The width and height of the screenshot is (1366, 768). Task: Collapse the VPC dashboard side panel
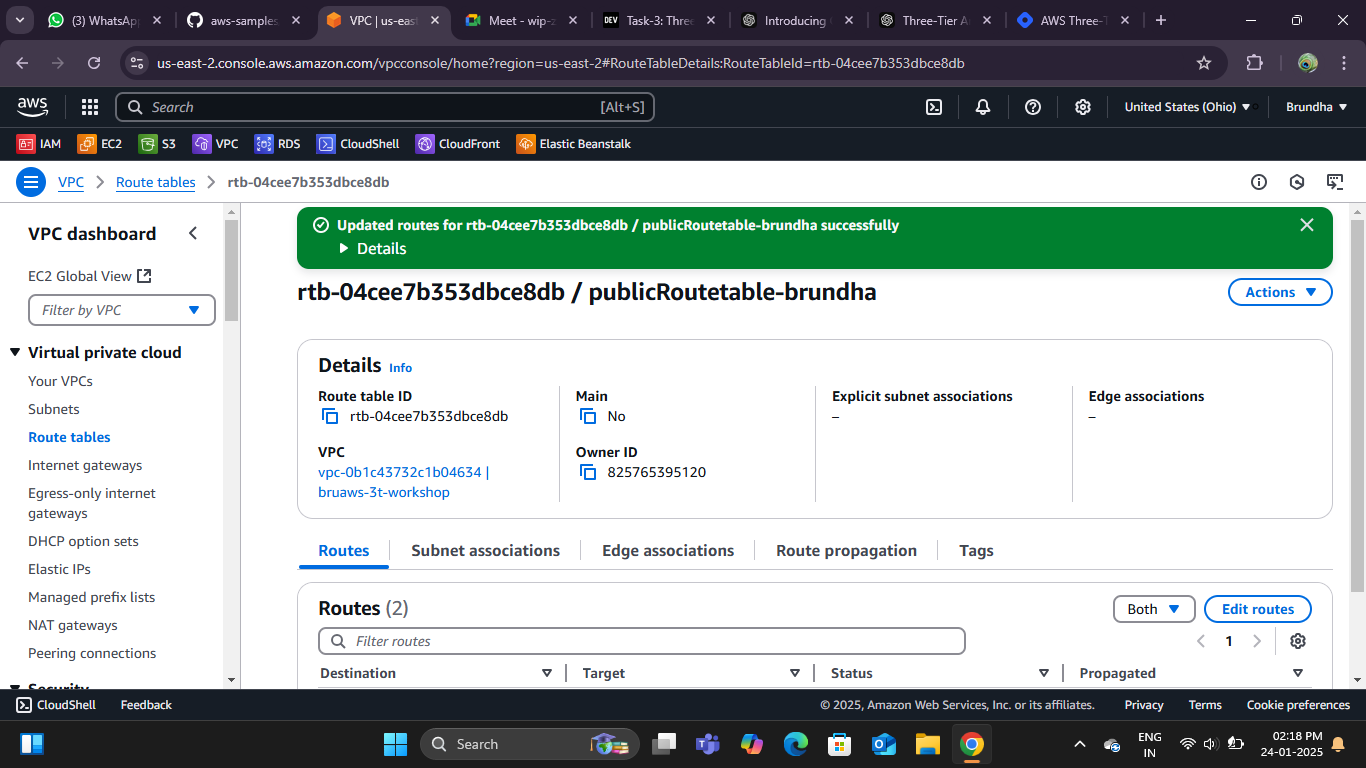click(193, 233)
